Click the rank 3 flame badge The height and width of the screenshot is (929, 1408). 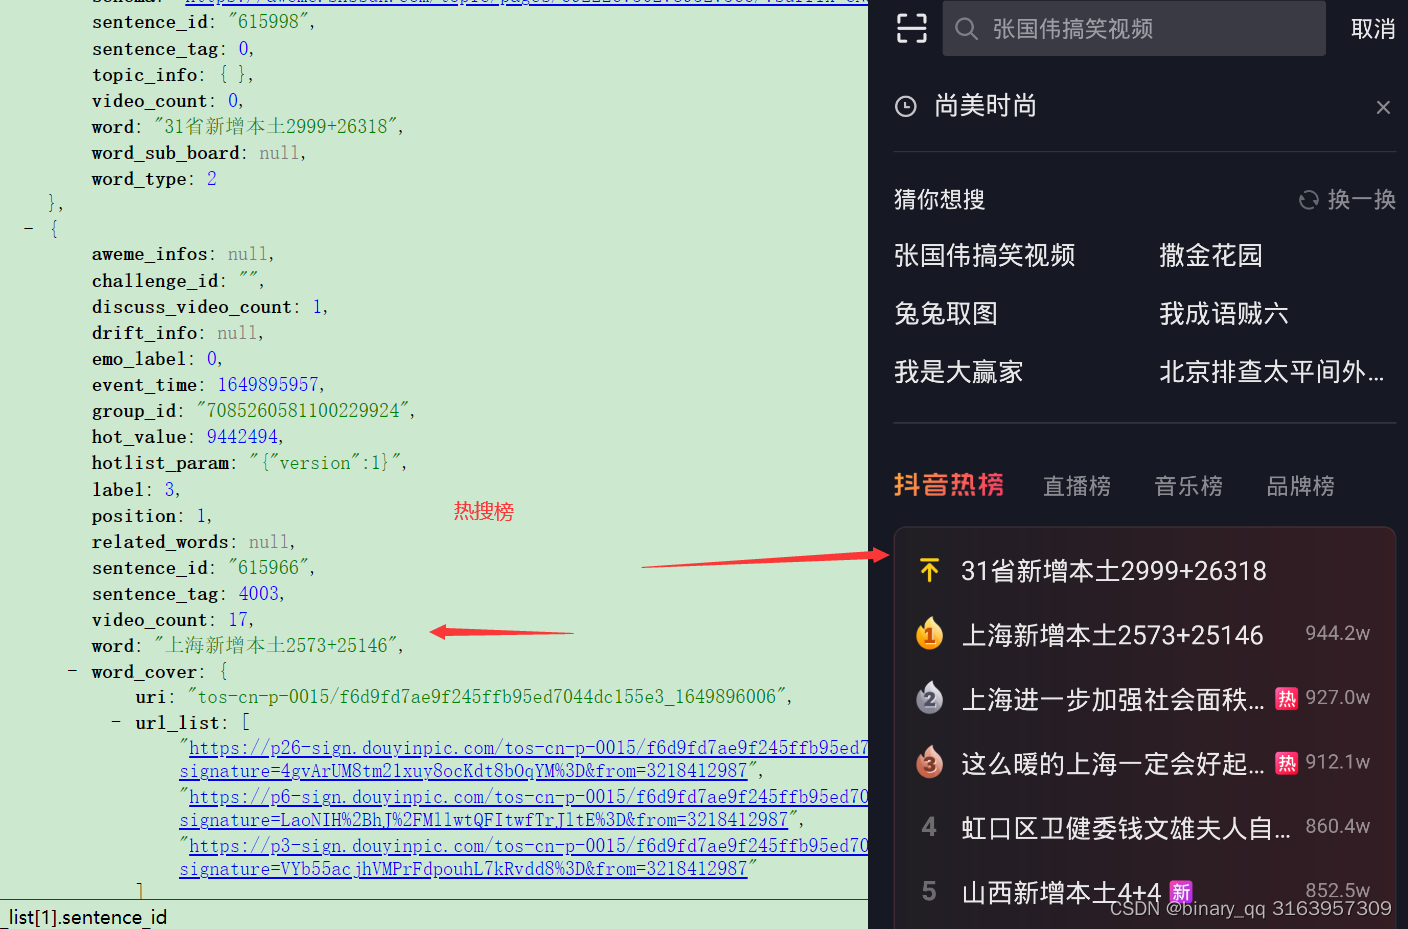click(x=929, y=762)
